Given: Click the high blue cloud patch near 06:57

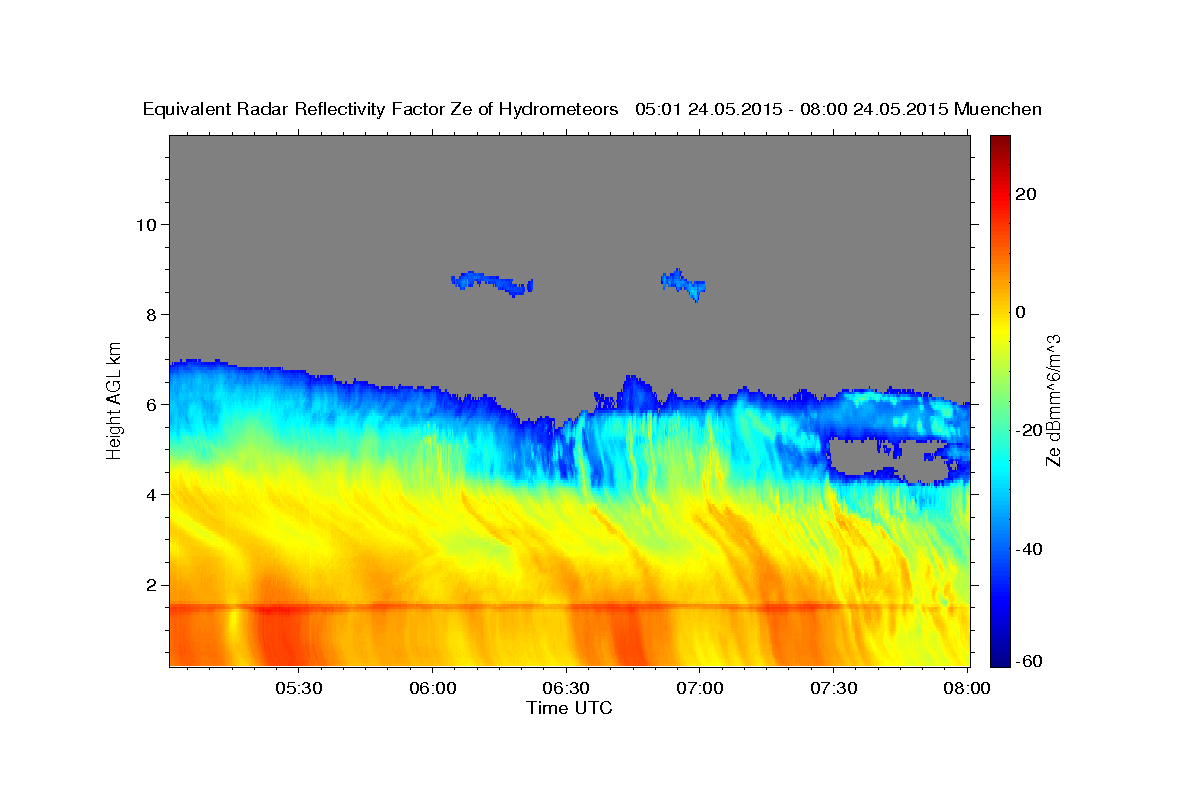Looking at the screenshot, I should pyautogui.click(x=684, y=285).
